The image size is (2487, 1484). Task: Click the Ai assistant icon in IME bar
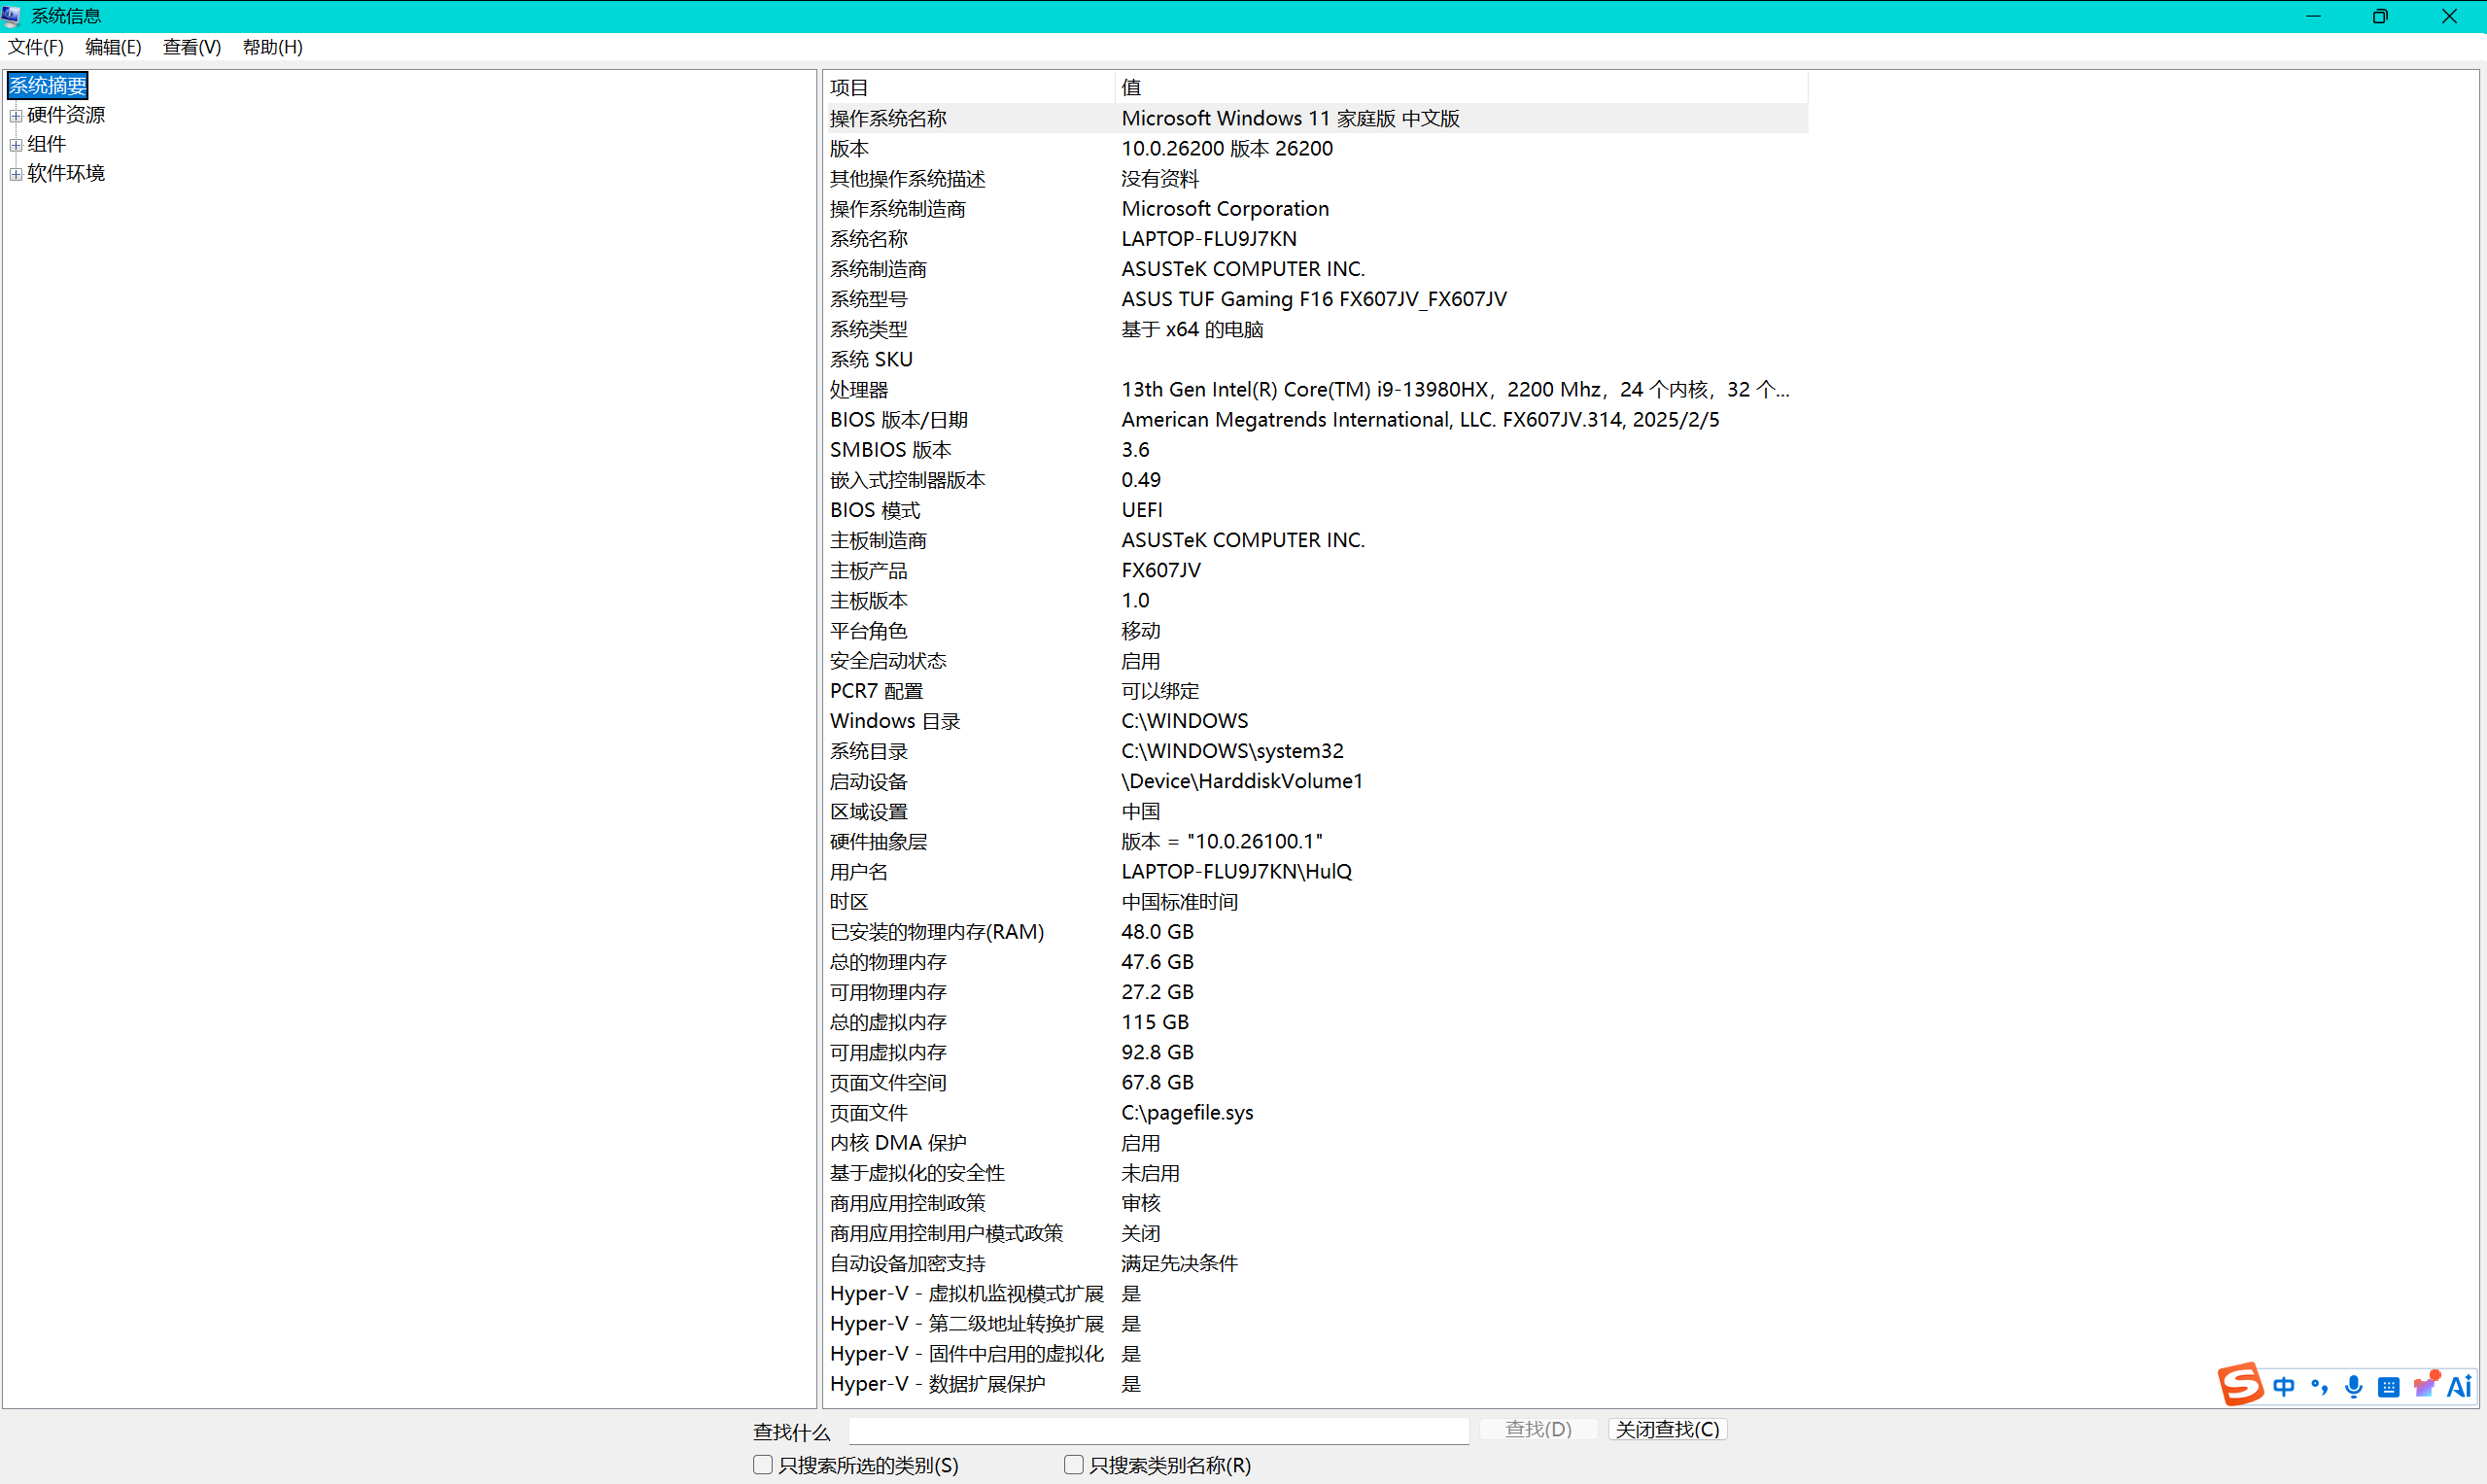[x=2459, y=1386]
